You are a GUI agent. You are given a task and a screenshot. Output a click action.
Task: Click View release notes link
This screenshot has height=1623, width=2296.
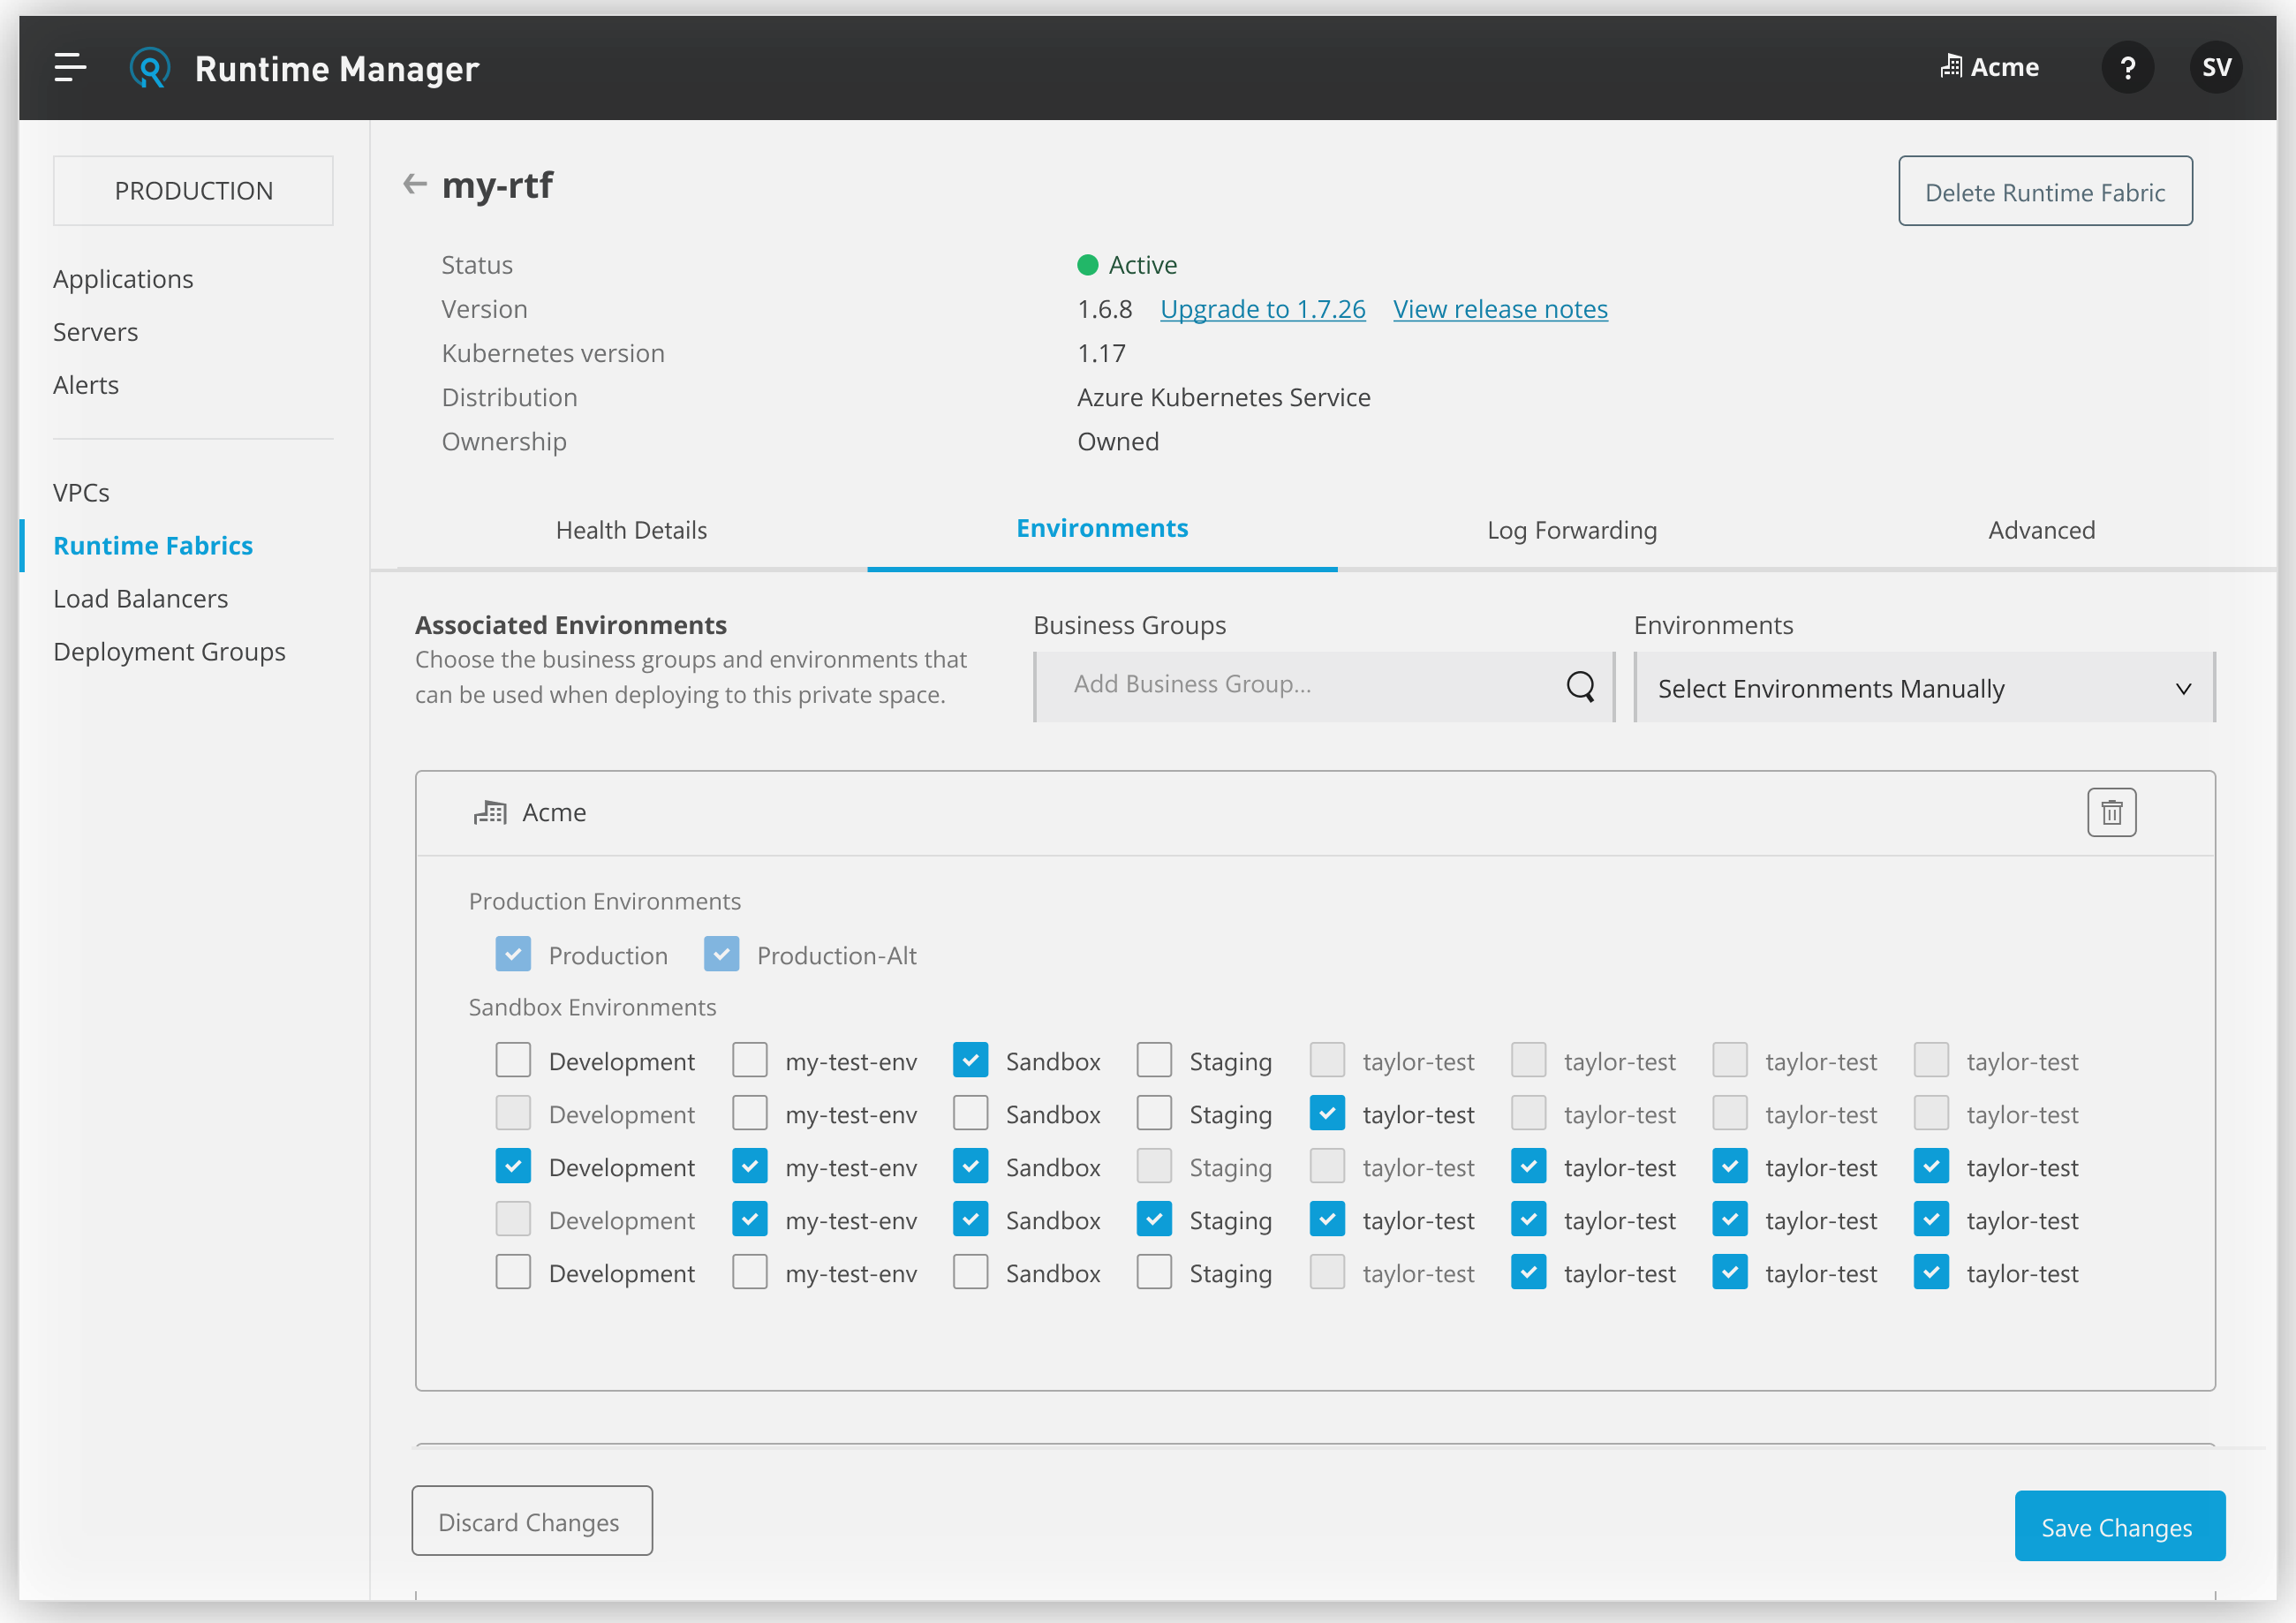click(x=1500, y=309)
